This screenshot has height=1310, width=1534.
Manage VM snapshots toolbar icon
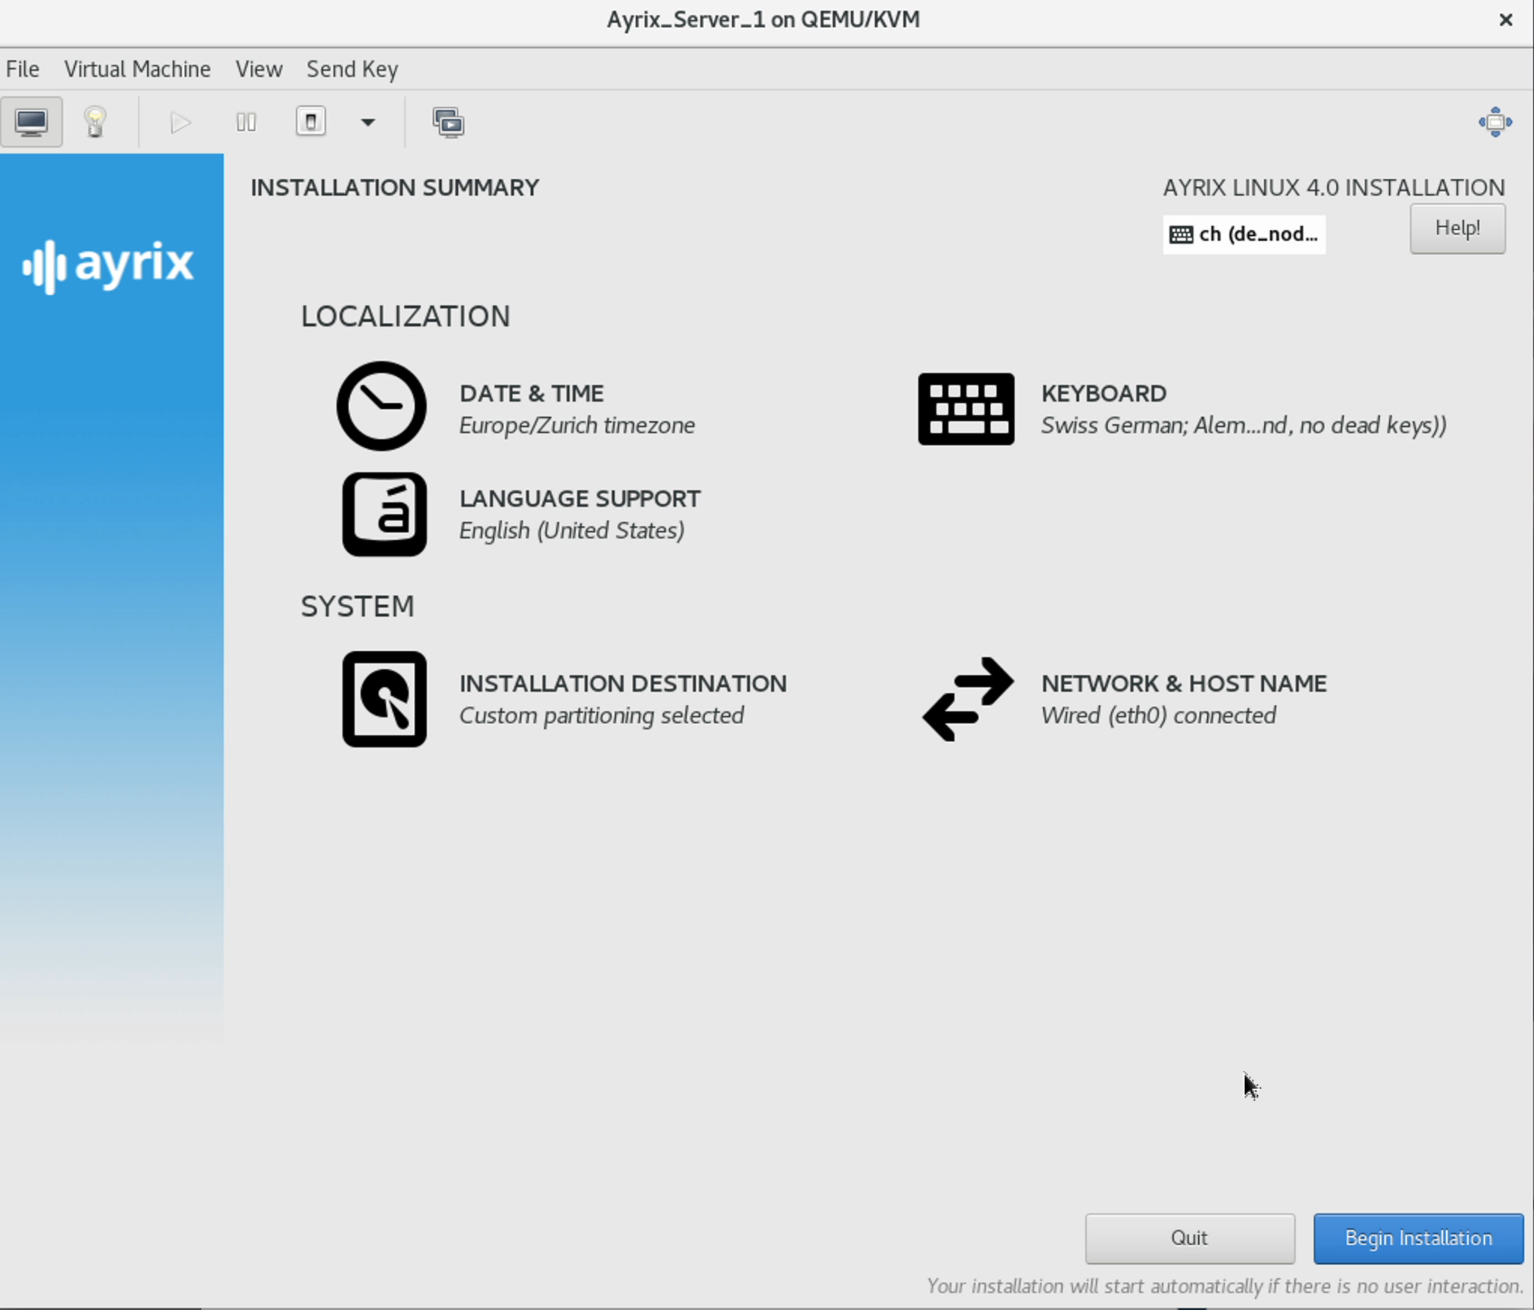448,122
